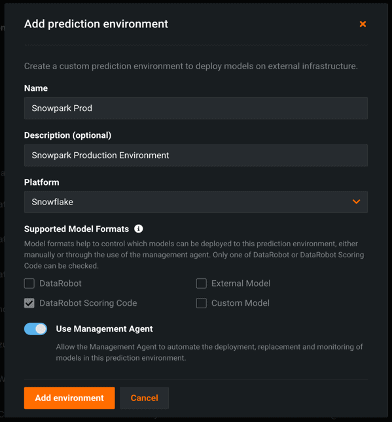
Task: Click the 'Add prediction environment' title
Action: (x=96, y=24)
